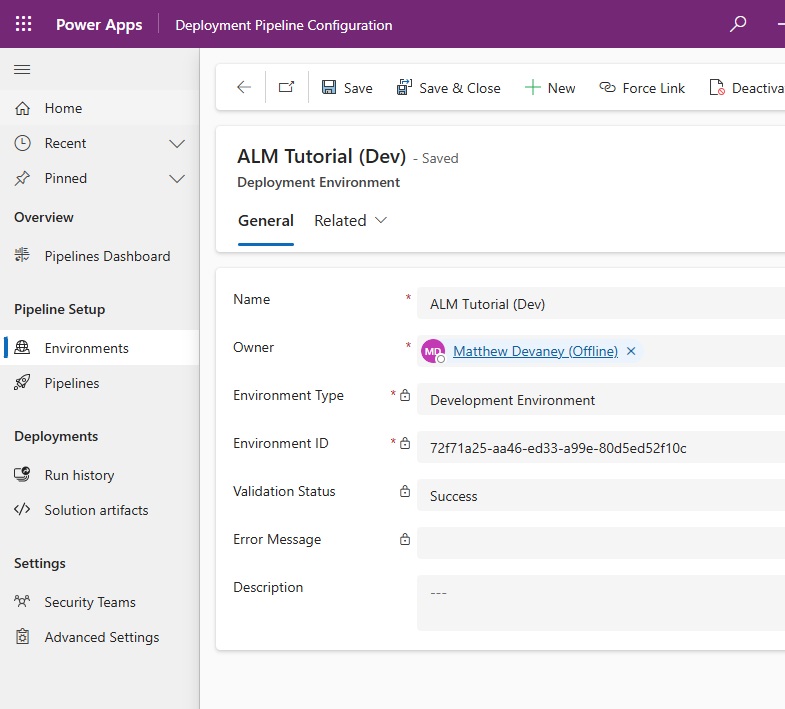Create a New record

[x=550, y=88]
